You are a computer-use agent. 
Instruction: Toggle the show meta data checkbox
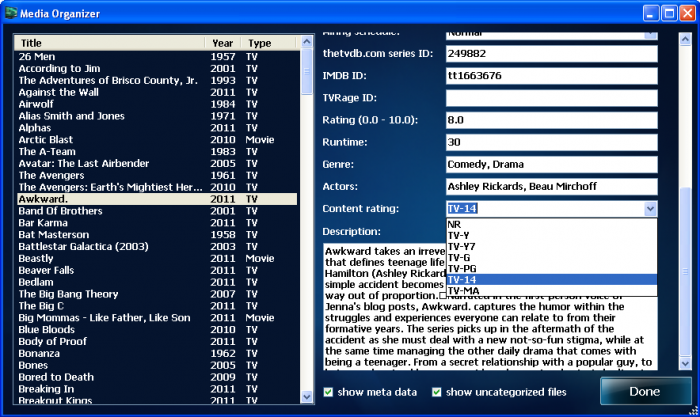tap(328, 392)
